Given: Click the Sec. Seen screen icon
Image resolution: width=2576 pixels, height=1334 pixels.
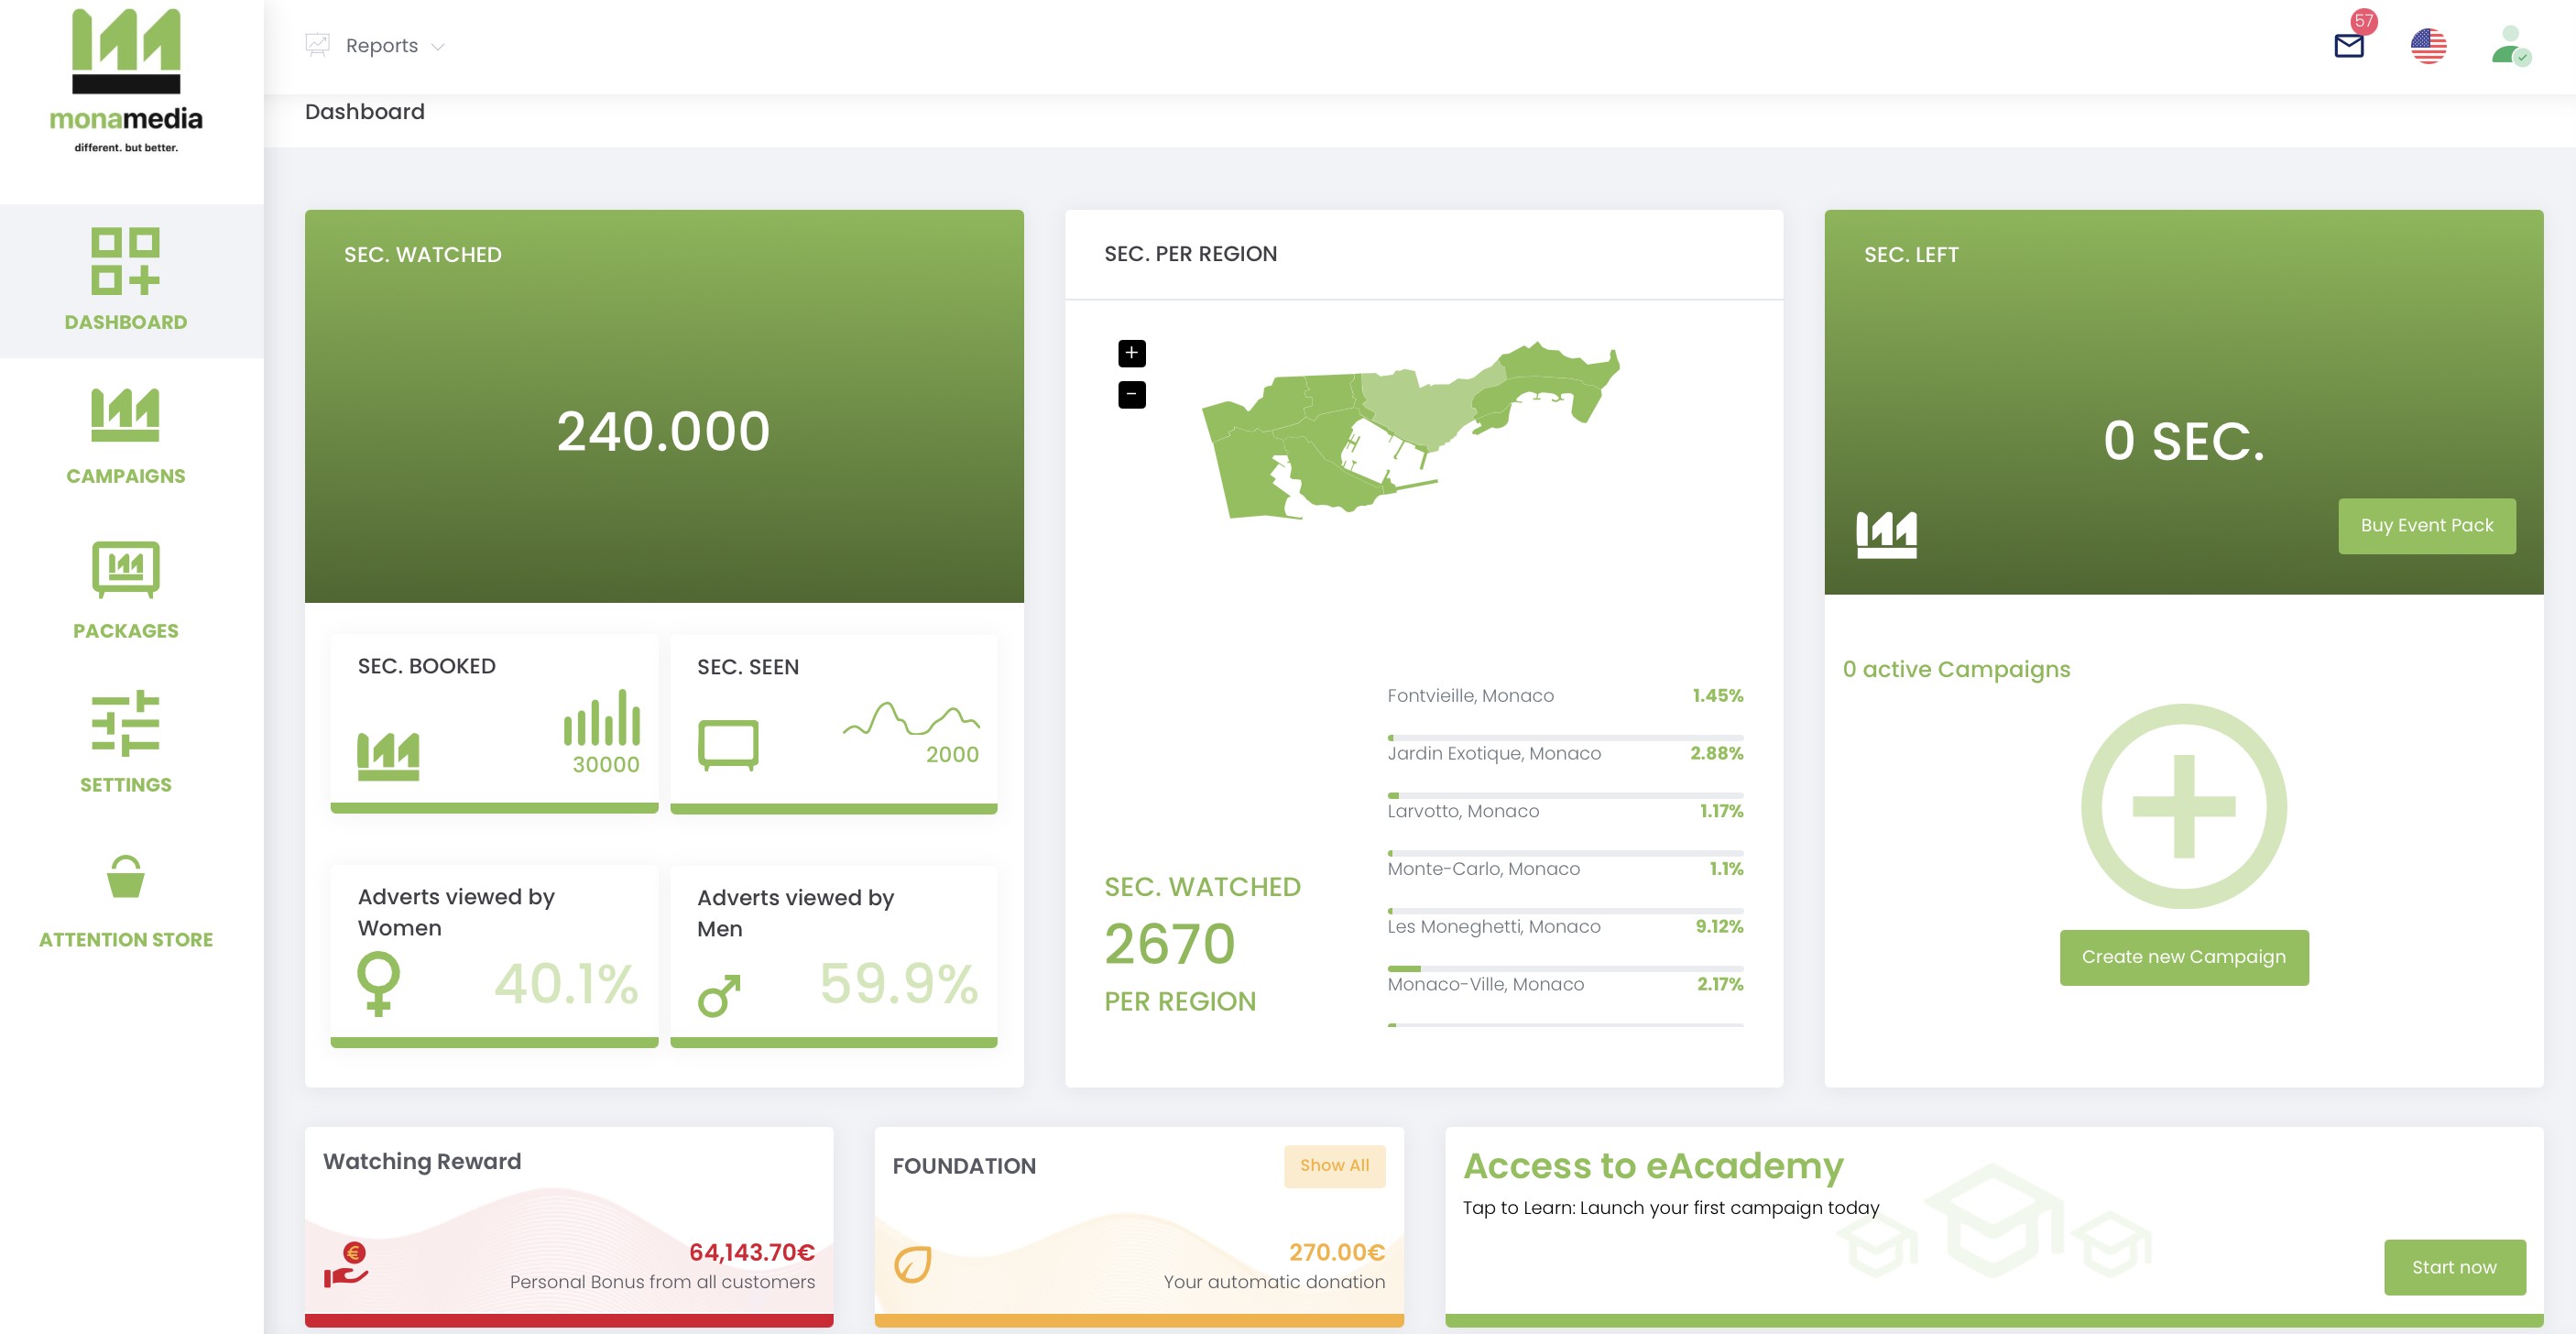Looking at the screenshot, I should pos(728,745).
